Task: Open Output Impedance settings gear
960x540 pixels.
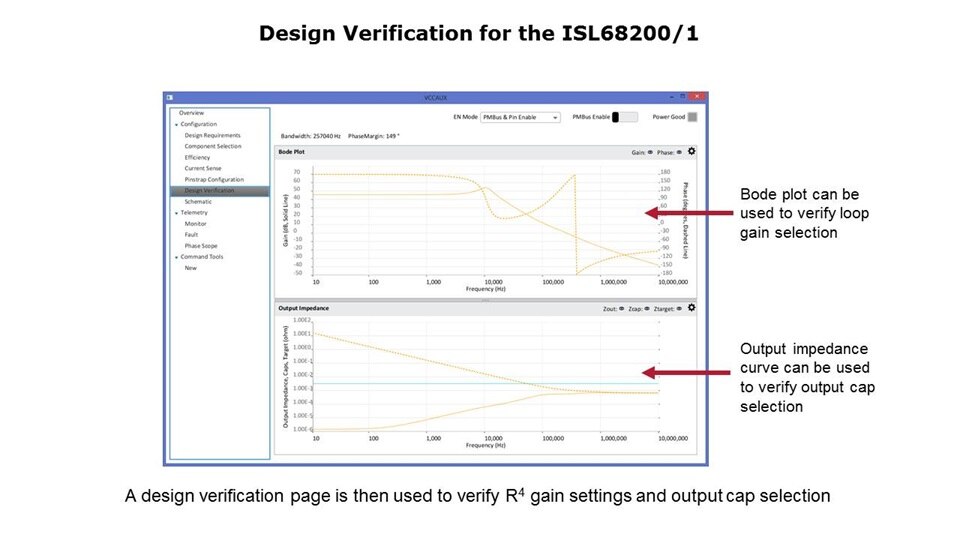Action: pos(691,308)
